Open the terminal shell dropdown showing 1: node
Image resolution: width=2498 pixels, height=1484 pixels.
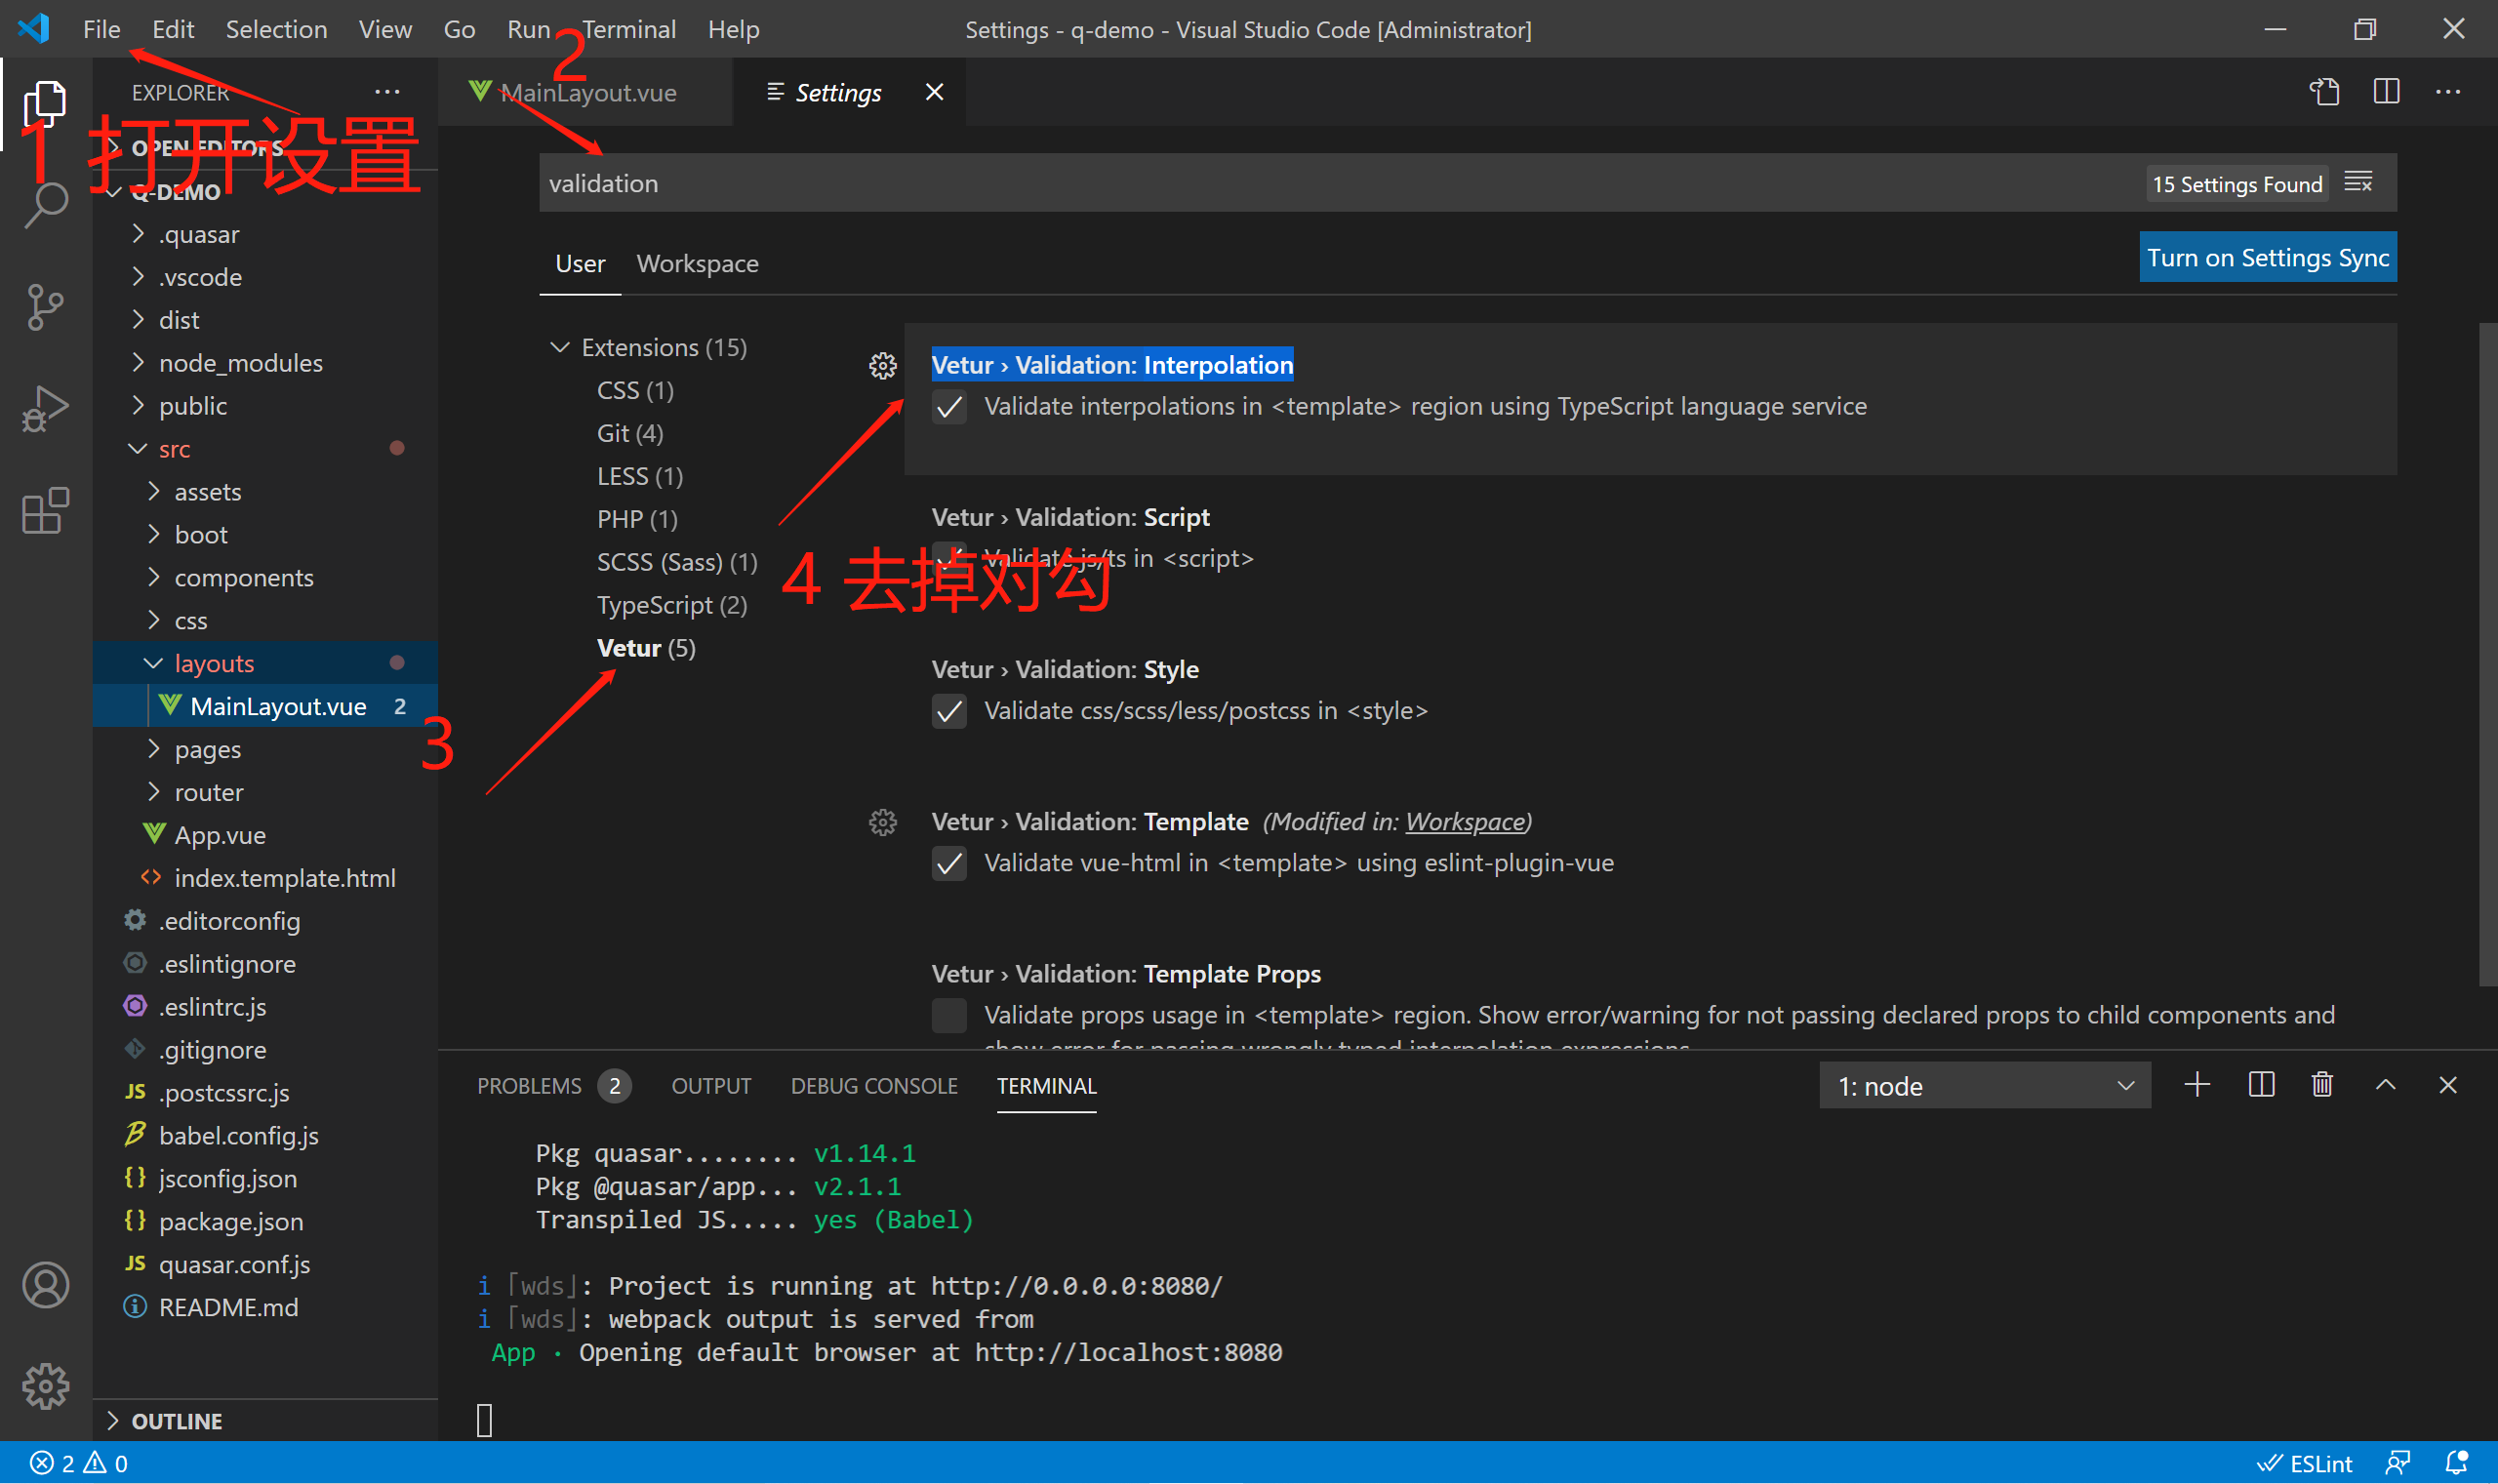click(1985, 1085)
